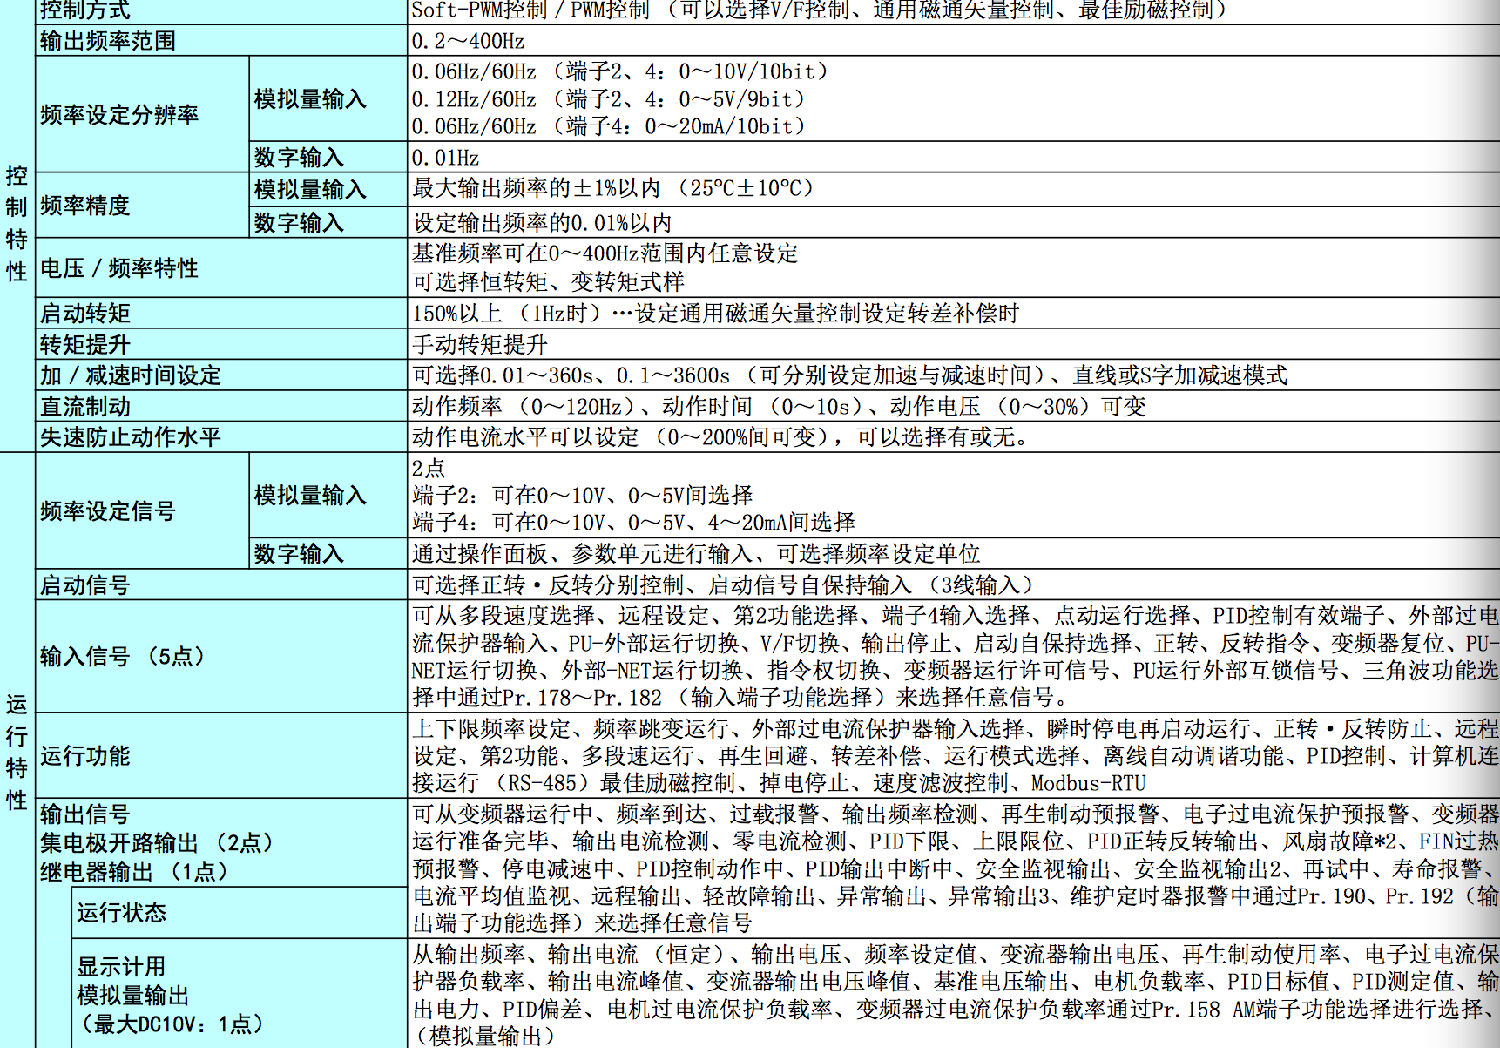The height and width of the screenshot is (1048, 1500).
Task: Click （最大DC10V：1点）label text
Action: [170, 1024]
